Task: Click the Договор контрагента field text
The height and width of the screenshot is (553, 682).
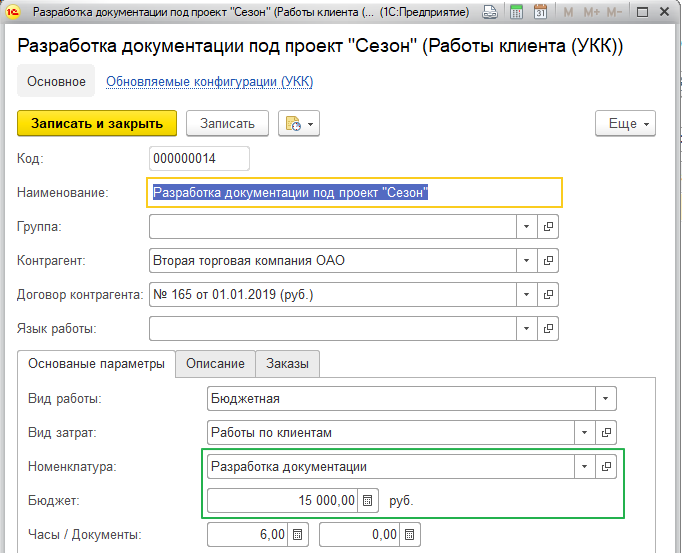Action: 333,295
